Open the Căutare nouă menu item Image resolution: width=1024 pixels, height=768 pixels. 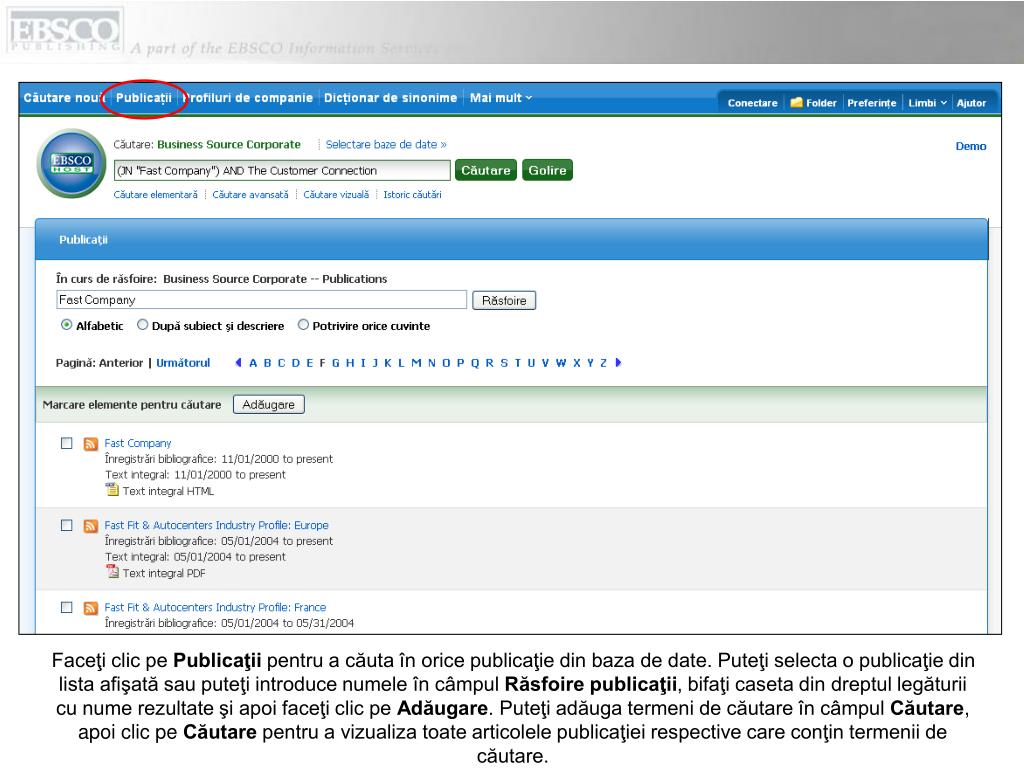coord(65,98)
